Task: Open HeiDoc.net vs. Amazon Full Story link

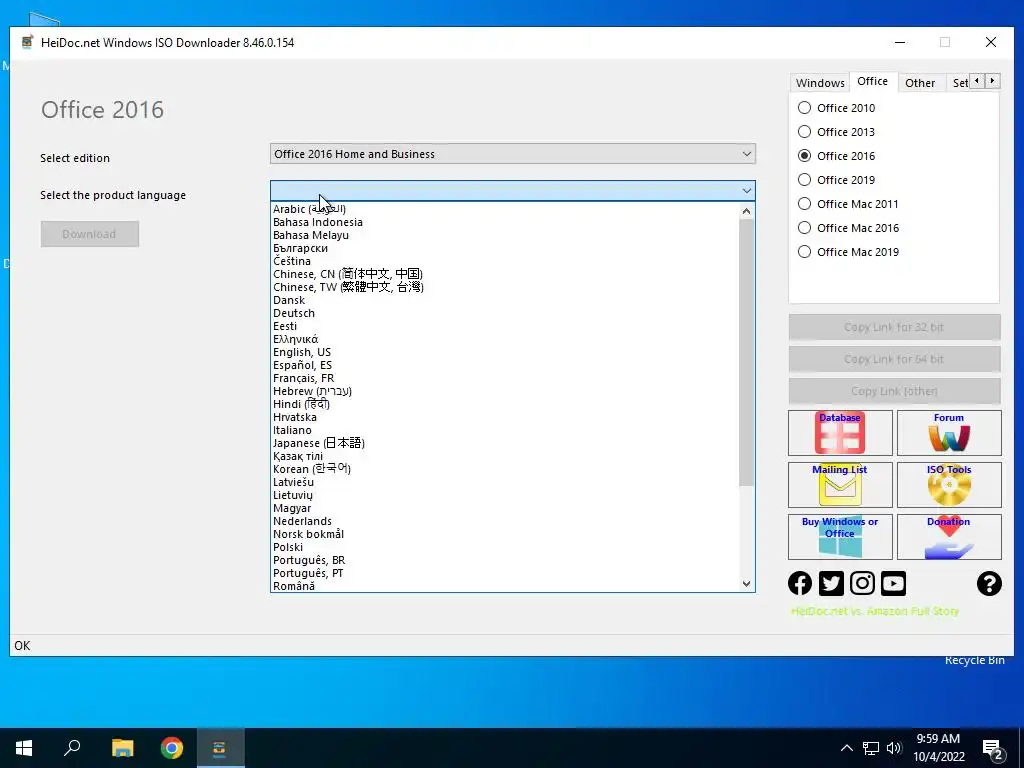Action: point(874,611)
